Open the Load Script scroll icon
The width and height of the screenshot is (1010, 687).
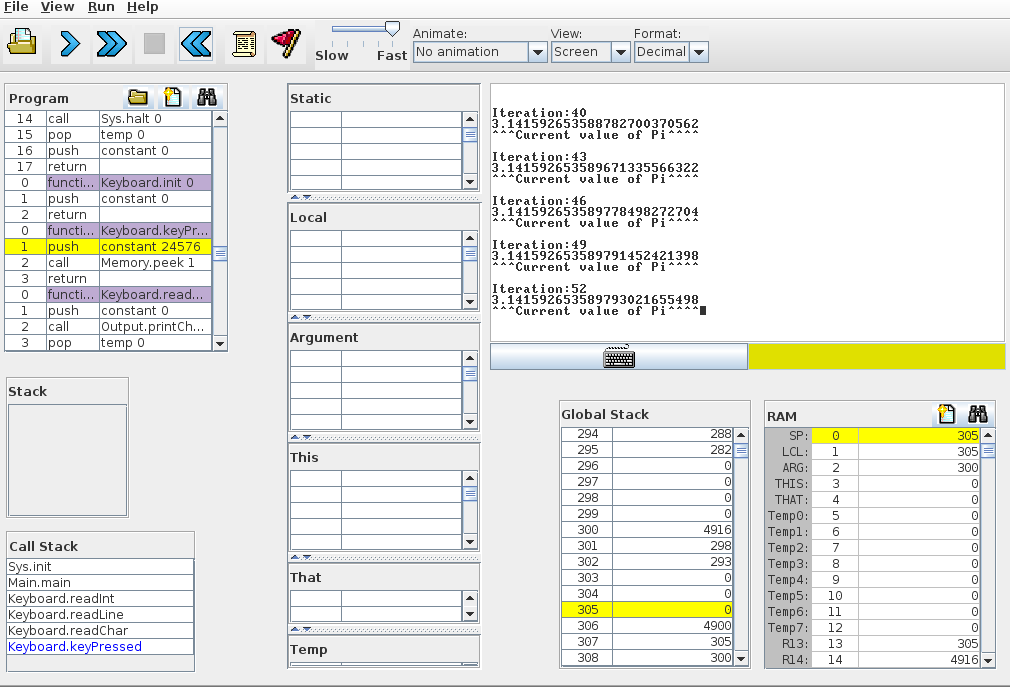click(x=243, y=43)
